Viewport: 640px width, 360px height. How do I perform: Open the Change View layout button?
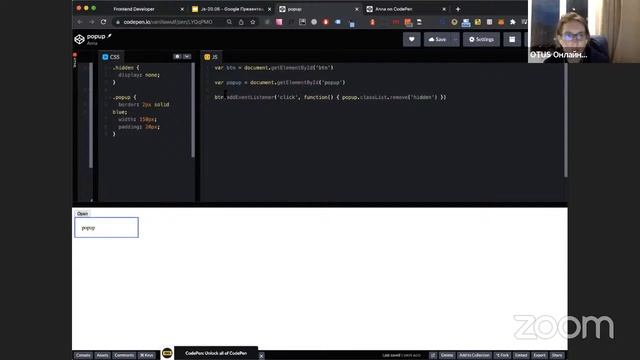[512, 40]
